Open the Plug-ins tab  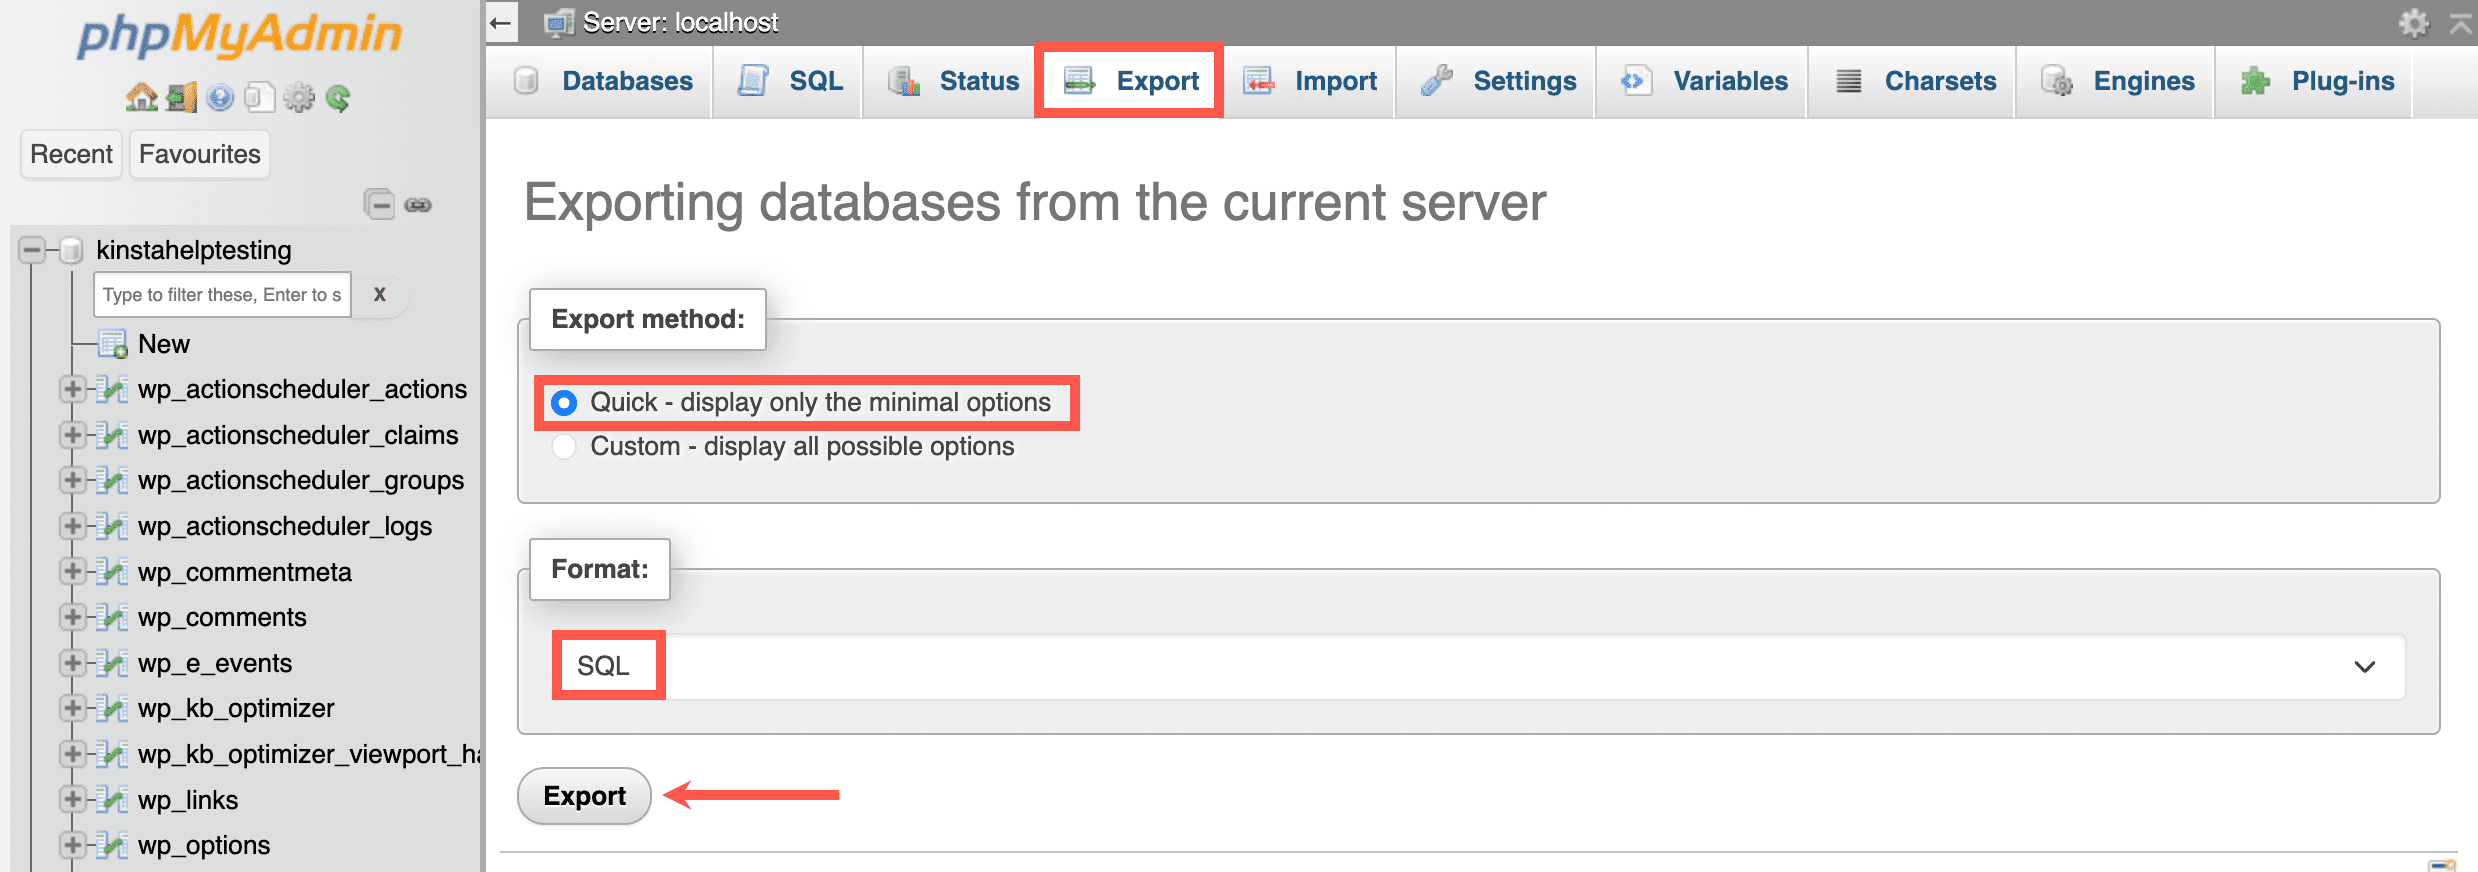[x=2316, y=81]
